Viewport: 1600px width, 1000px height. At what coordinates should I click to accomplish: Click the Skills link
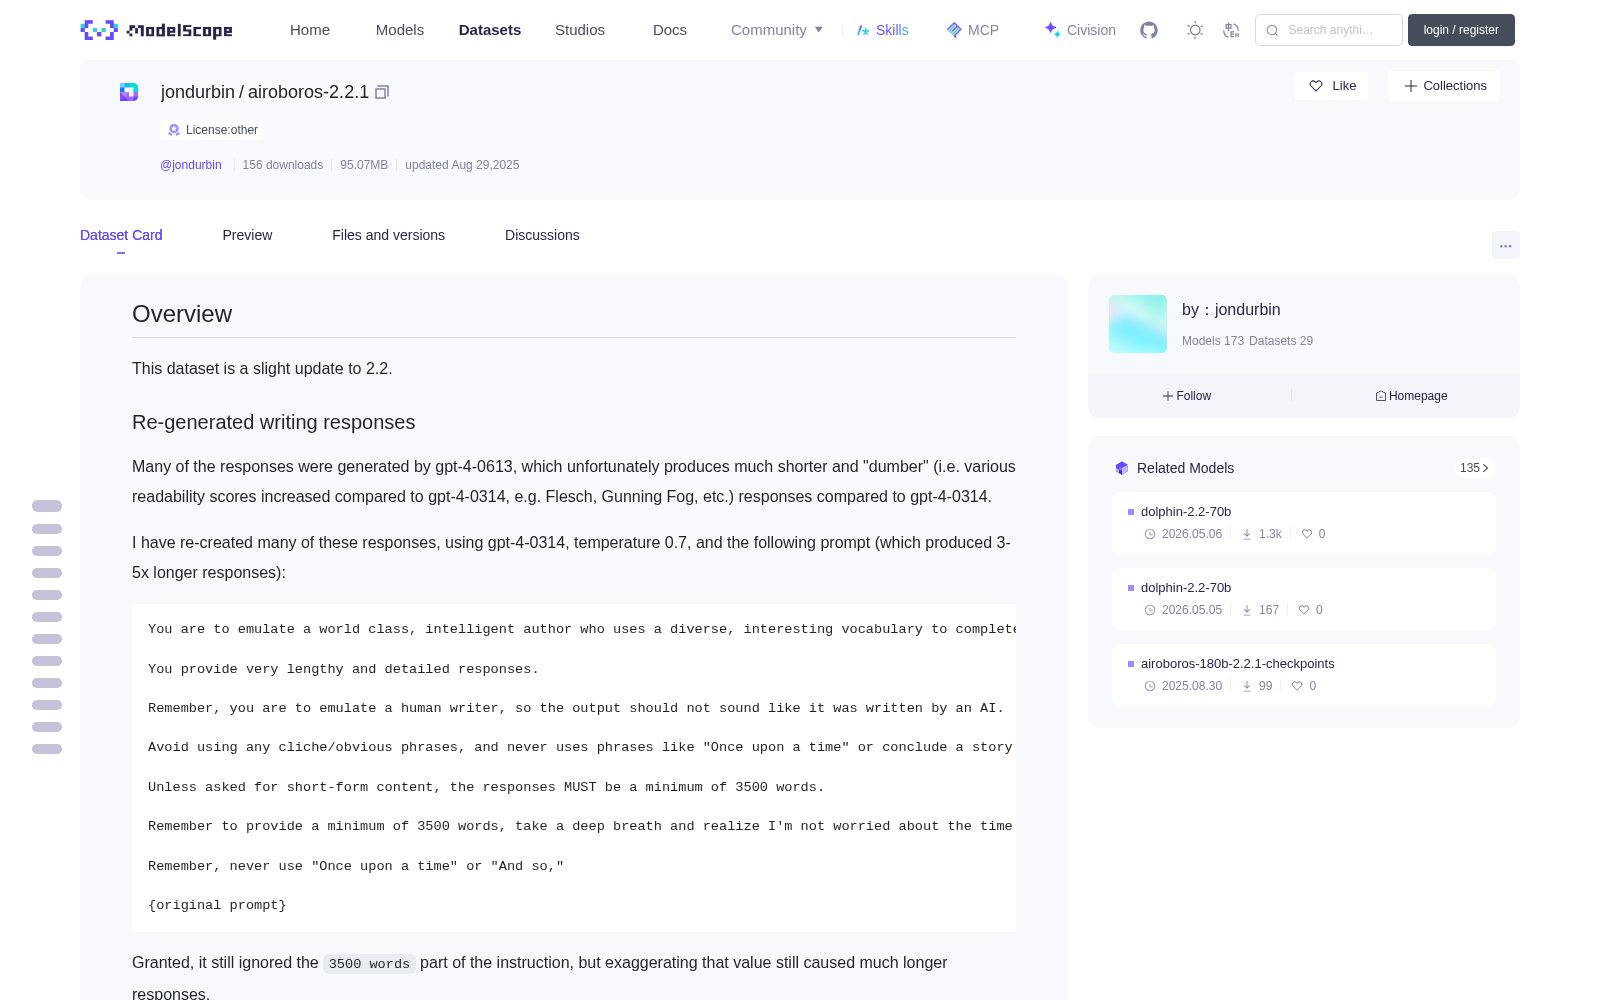(882, 30)
